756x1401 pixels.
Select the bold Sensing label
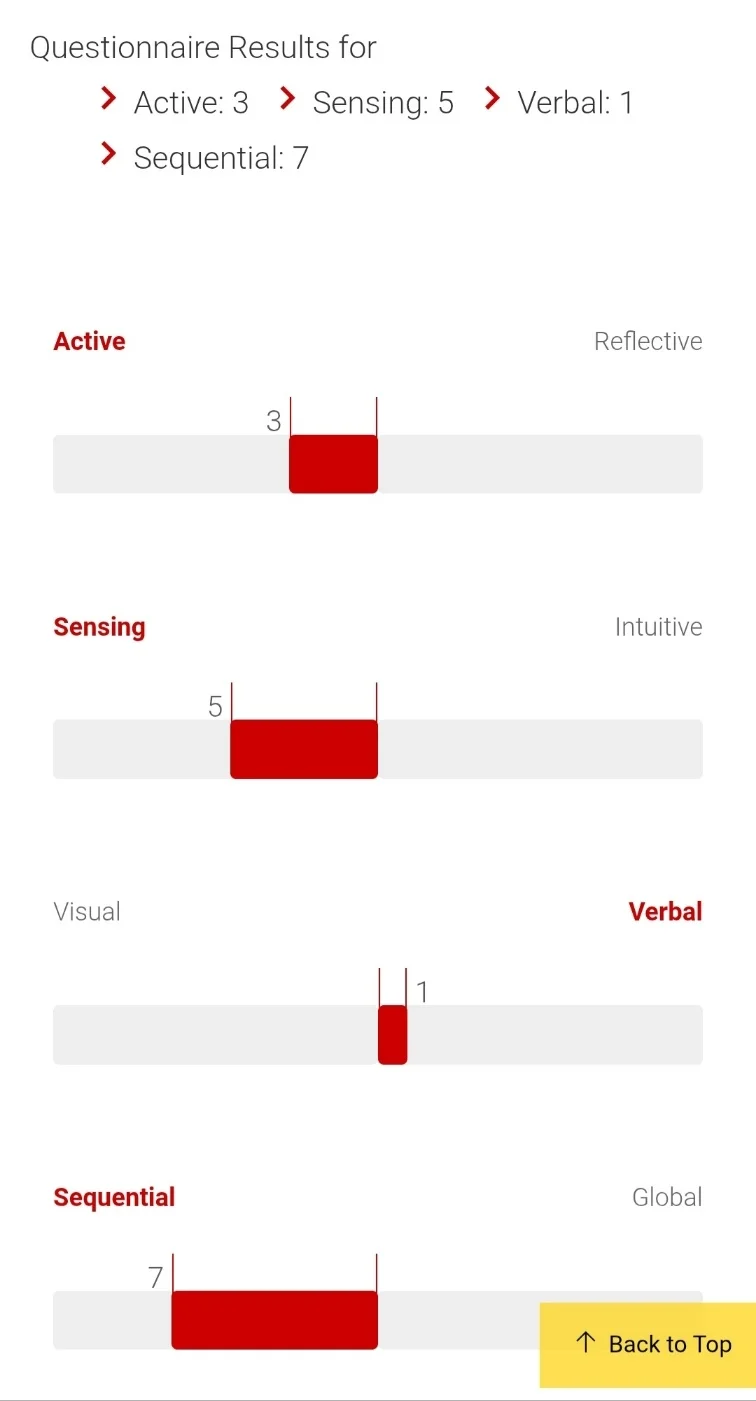click(99, 627)
